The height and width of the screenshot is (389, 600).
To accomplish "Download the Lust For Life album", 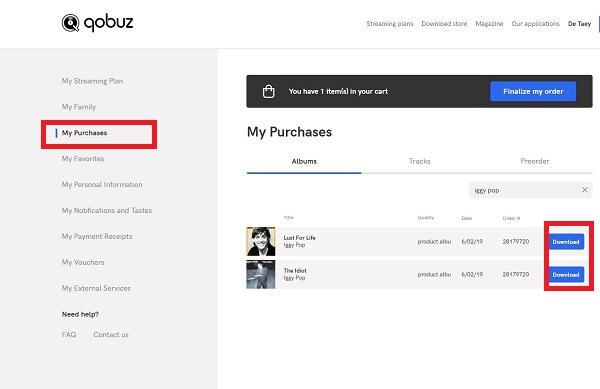I will pos(566,242).
